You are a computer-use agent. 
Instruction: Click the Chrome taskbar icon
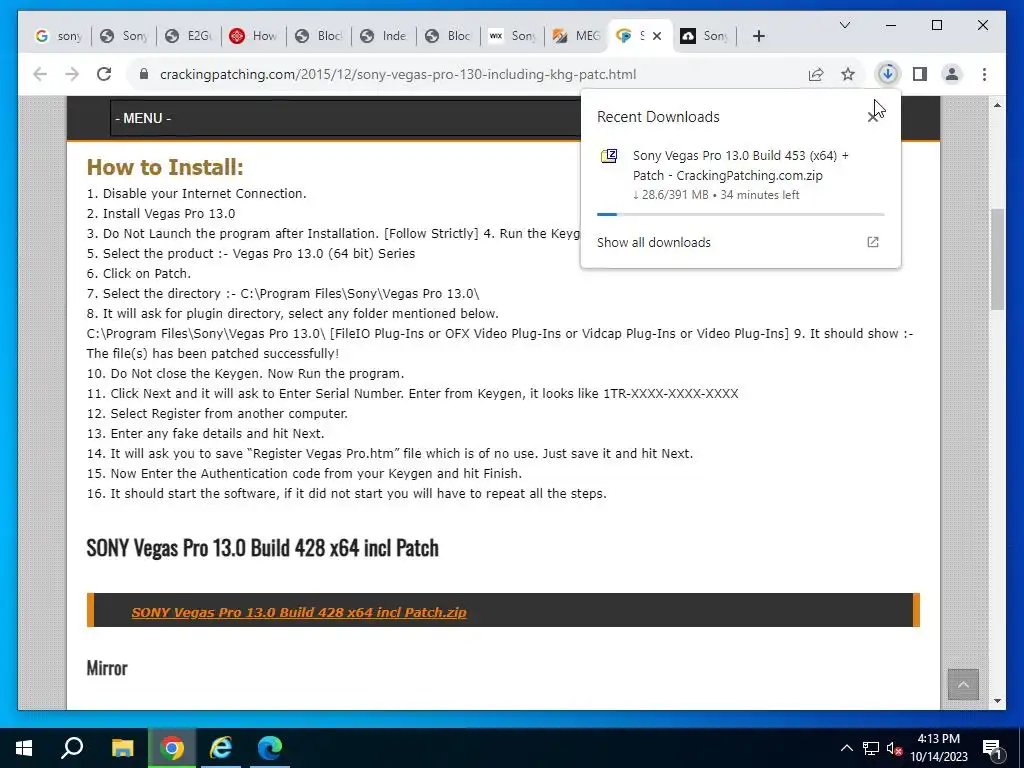(x=172, y=748)
